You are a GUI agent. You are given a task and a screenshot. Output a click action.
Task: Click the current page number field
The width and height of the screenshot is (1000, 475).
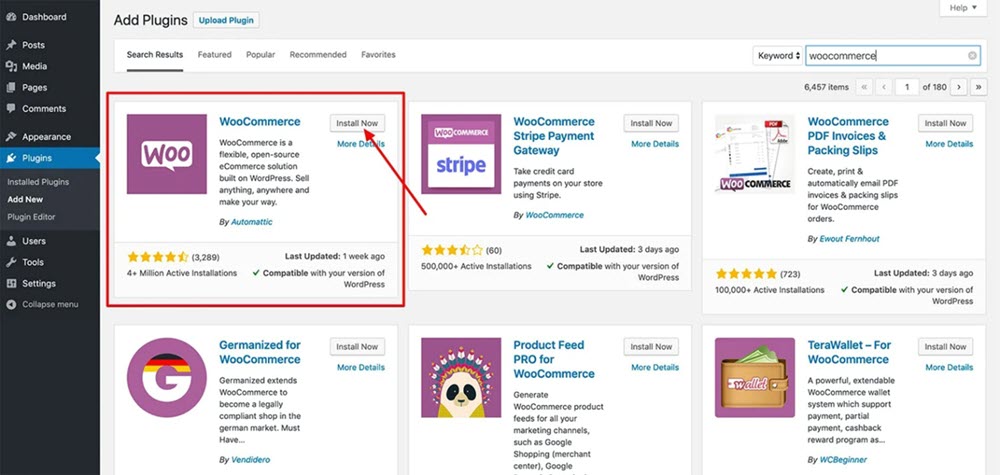point(907,87)
